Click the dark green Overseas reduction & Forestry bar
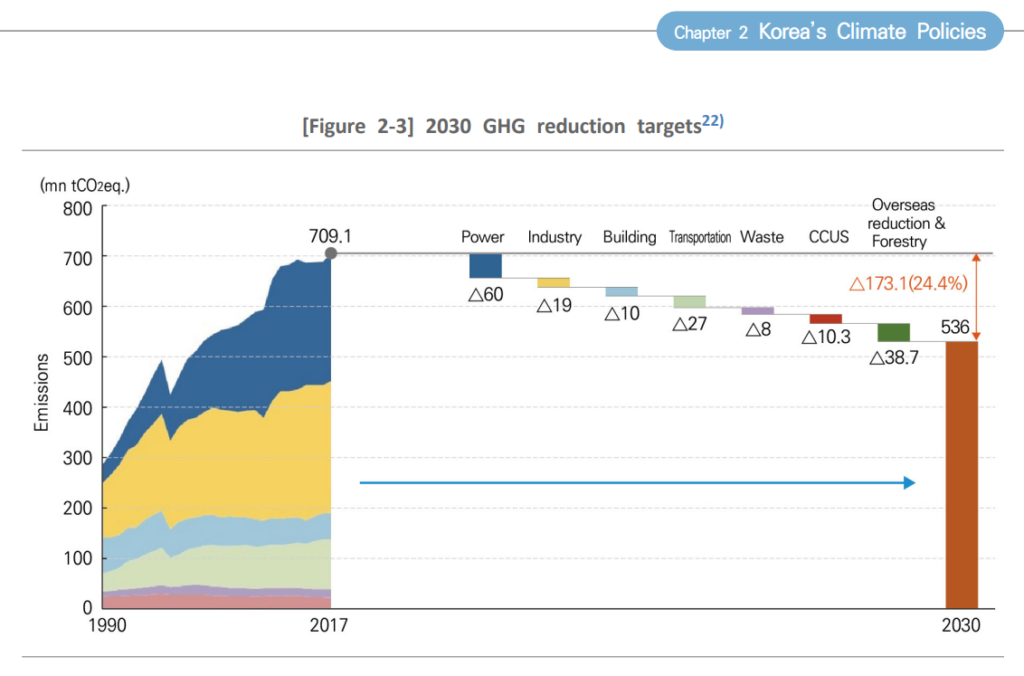The width and height of the screenshot is (1024, 676). coord(894,332)
